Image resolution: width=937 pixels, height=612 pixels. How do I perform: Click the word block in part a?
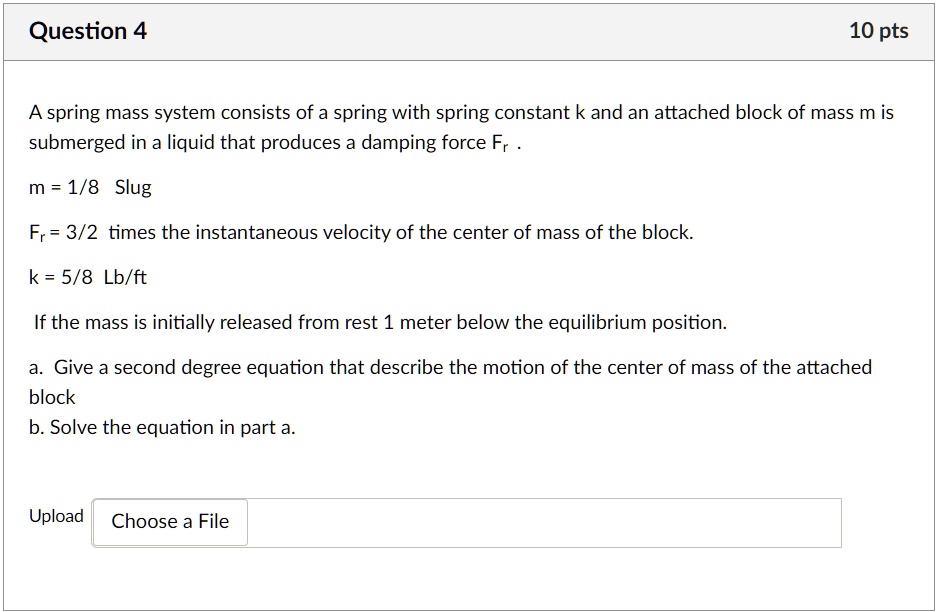(x=51, y=396)
